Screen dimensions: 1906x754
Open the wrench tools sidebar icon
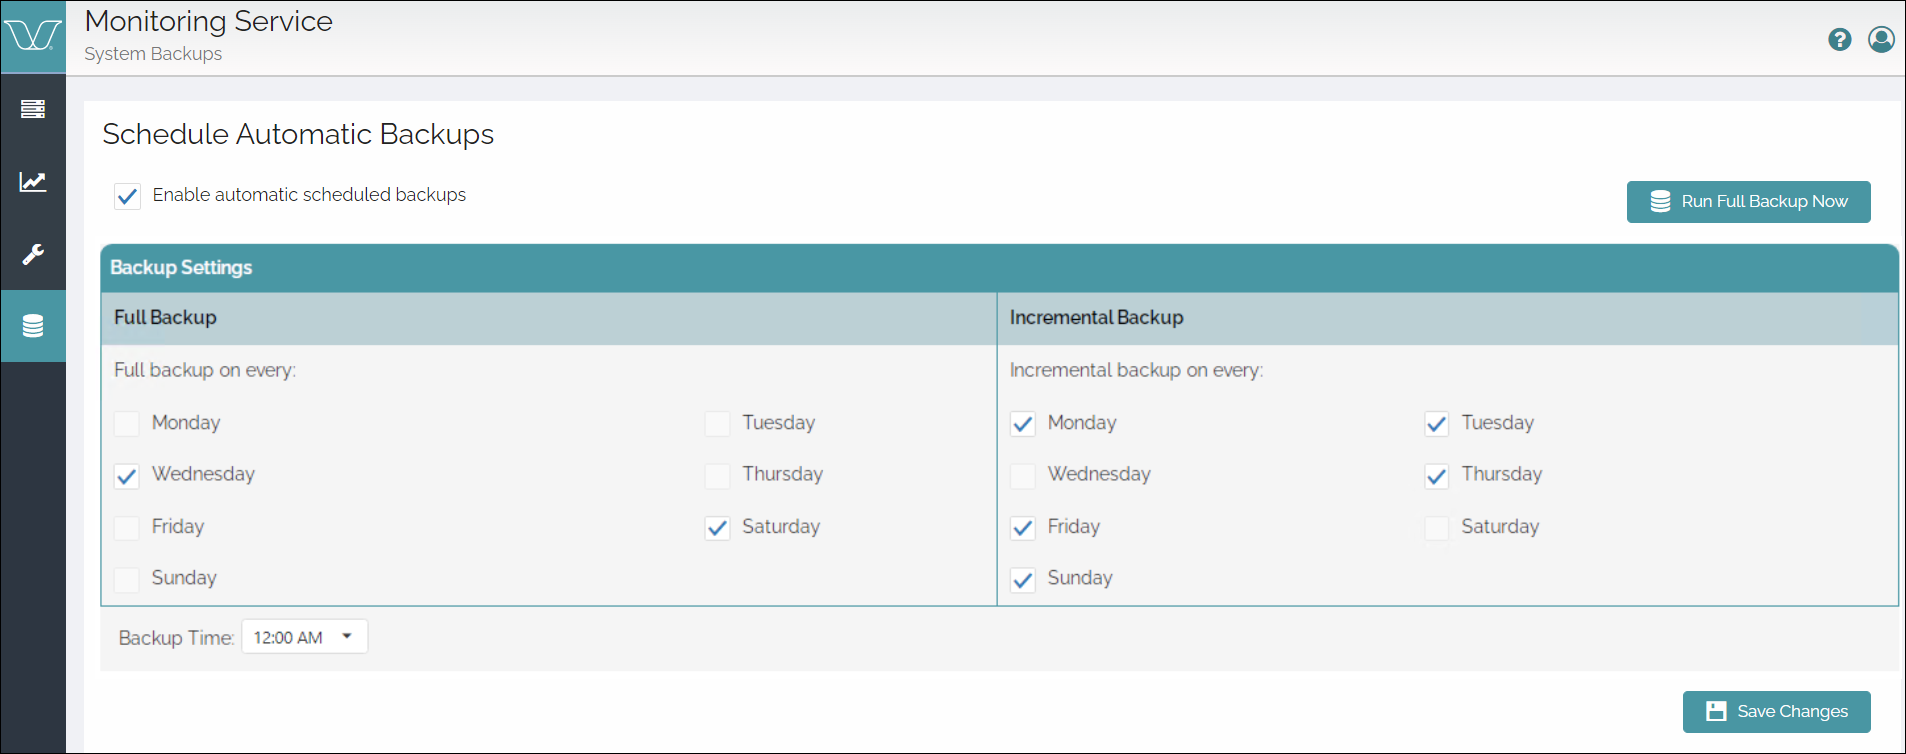click(33, 254)
